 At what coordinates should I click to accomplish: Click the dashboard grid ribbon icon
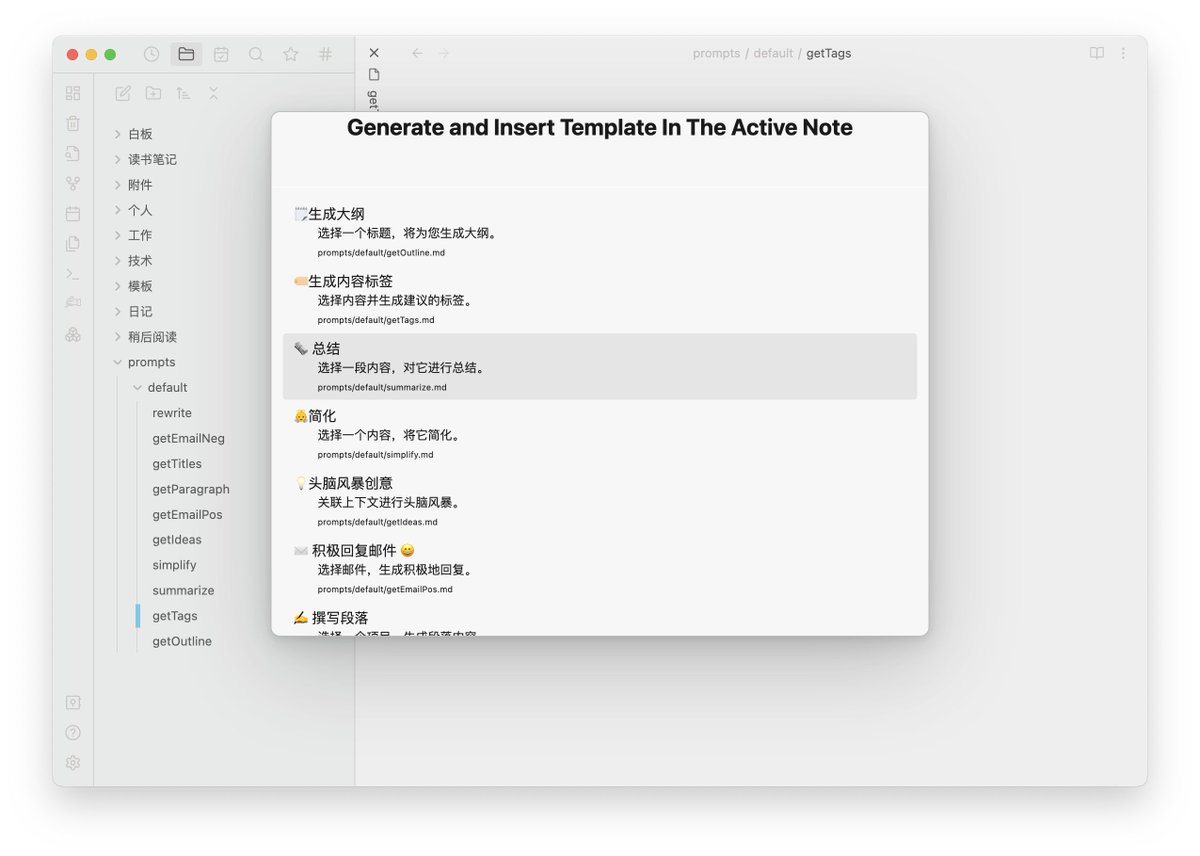tap(73, 93)
